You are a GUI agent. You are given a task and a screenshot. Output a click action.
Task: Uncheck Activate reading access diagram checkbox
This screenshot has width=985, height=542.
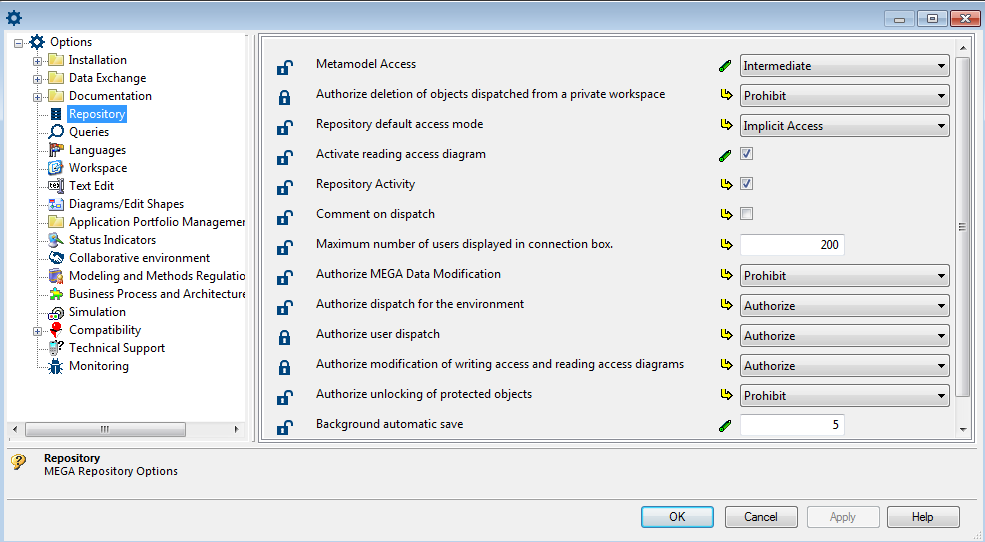coord(747,154)
